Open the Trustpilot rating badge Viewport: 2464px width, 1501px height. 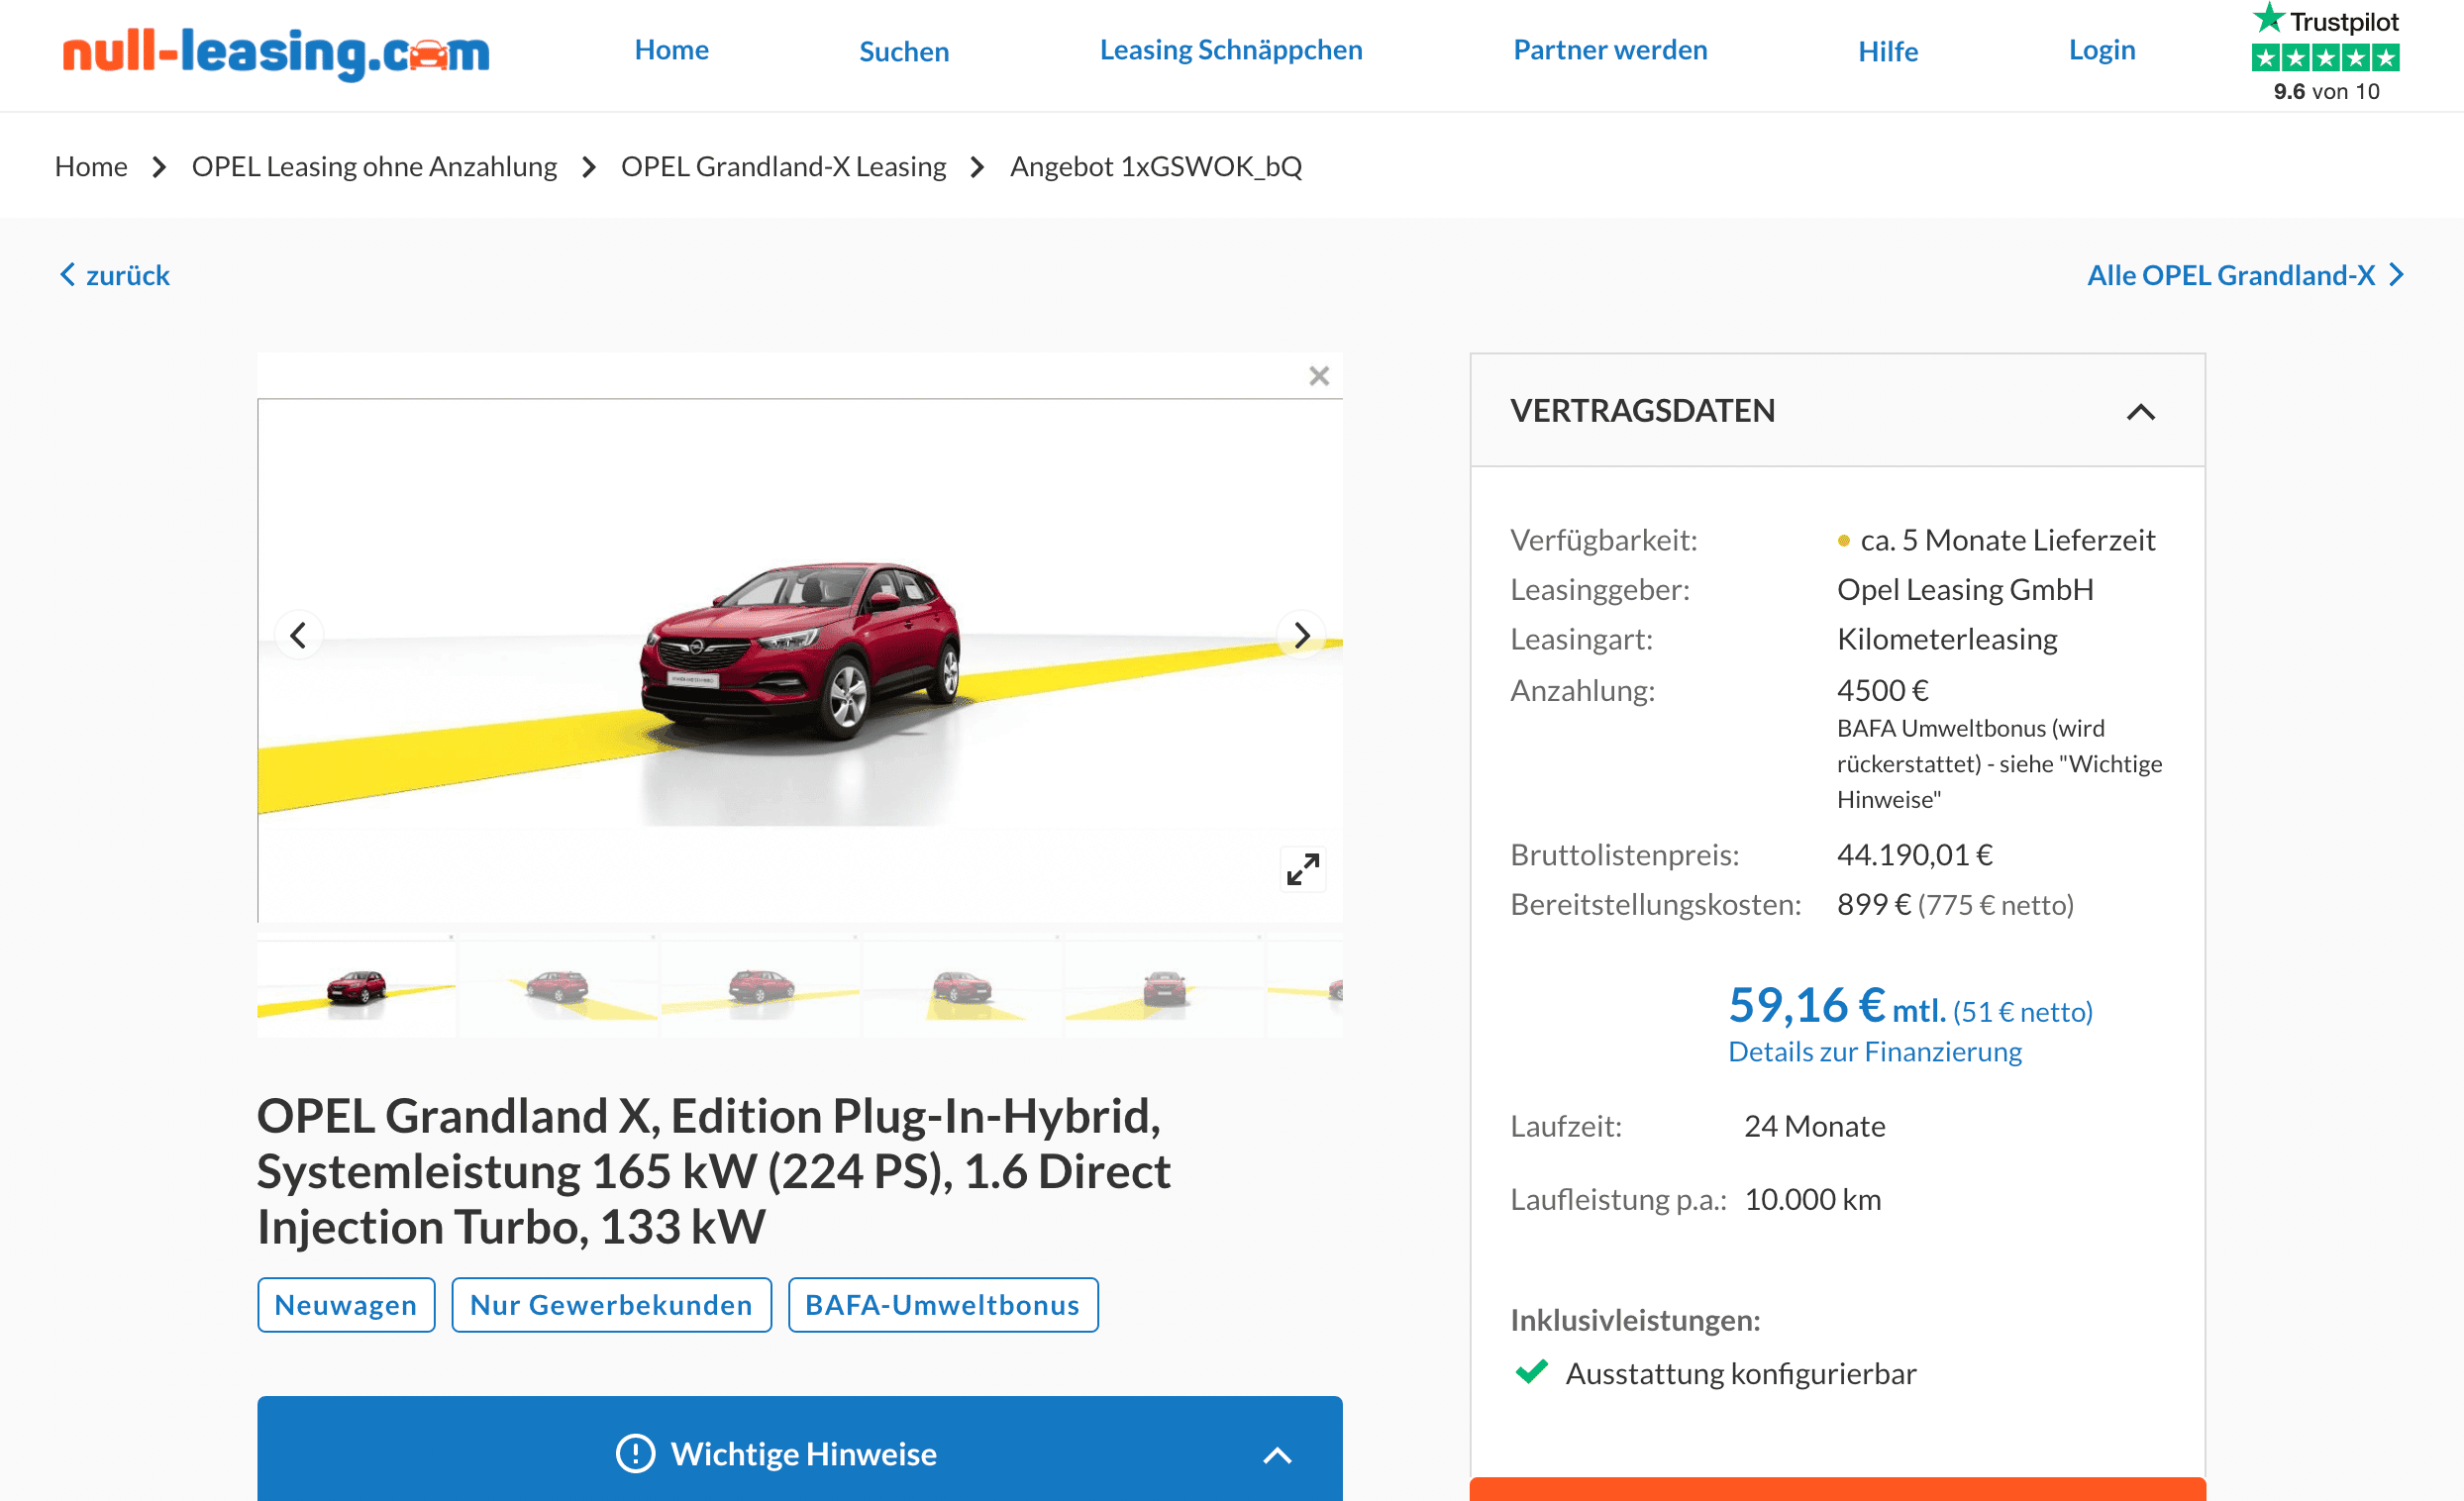click(2325, 52)
